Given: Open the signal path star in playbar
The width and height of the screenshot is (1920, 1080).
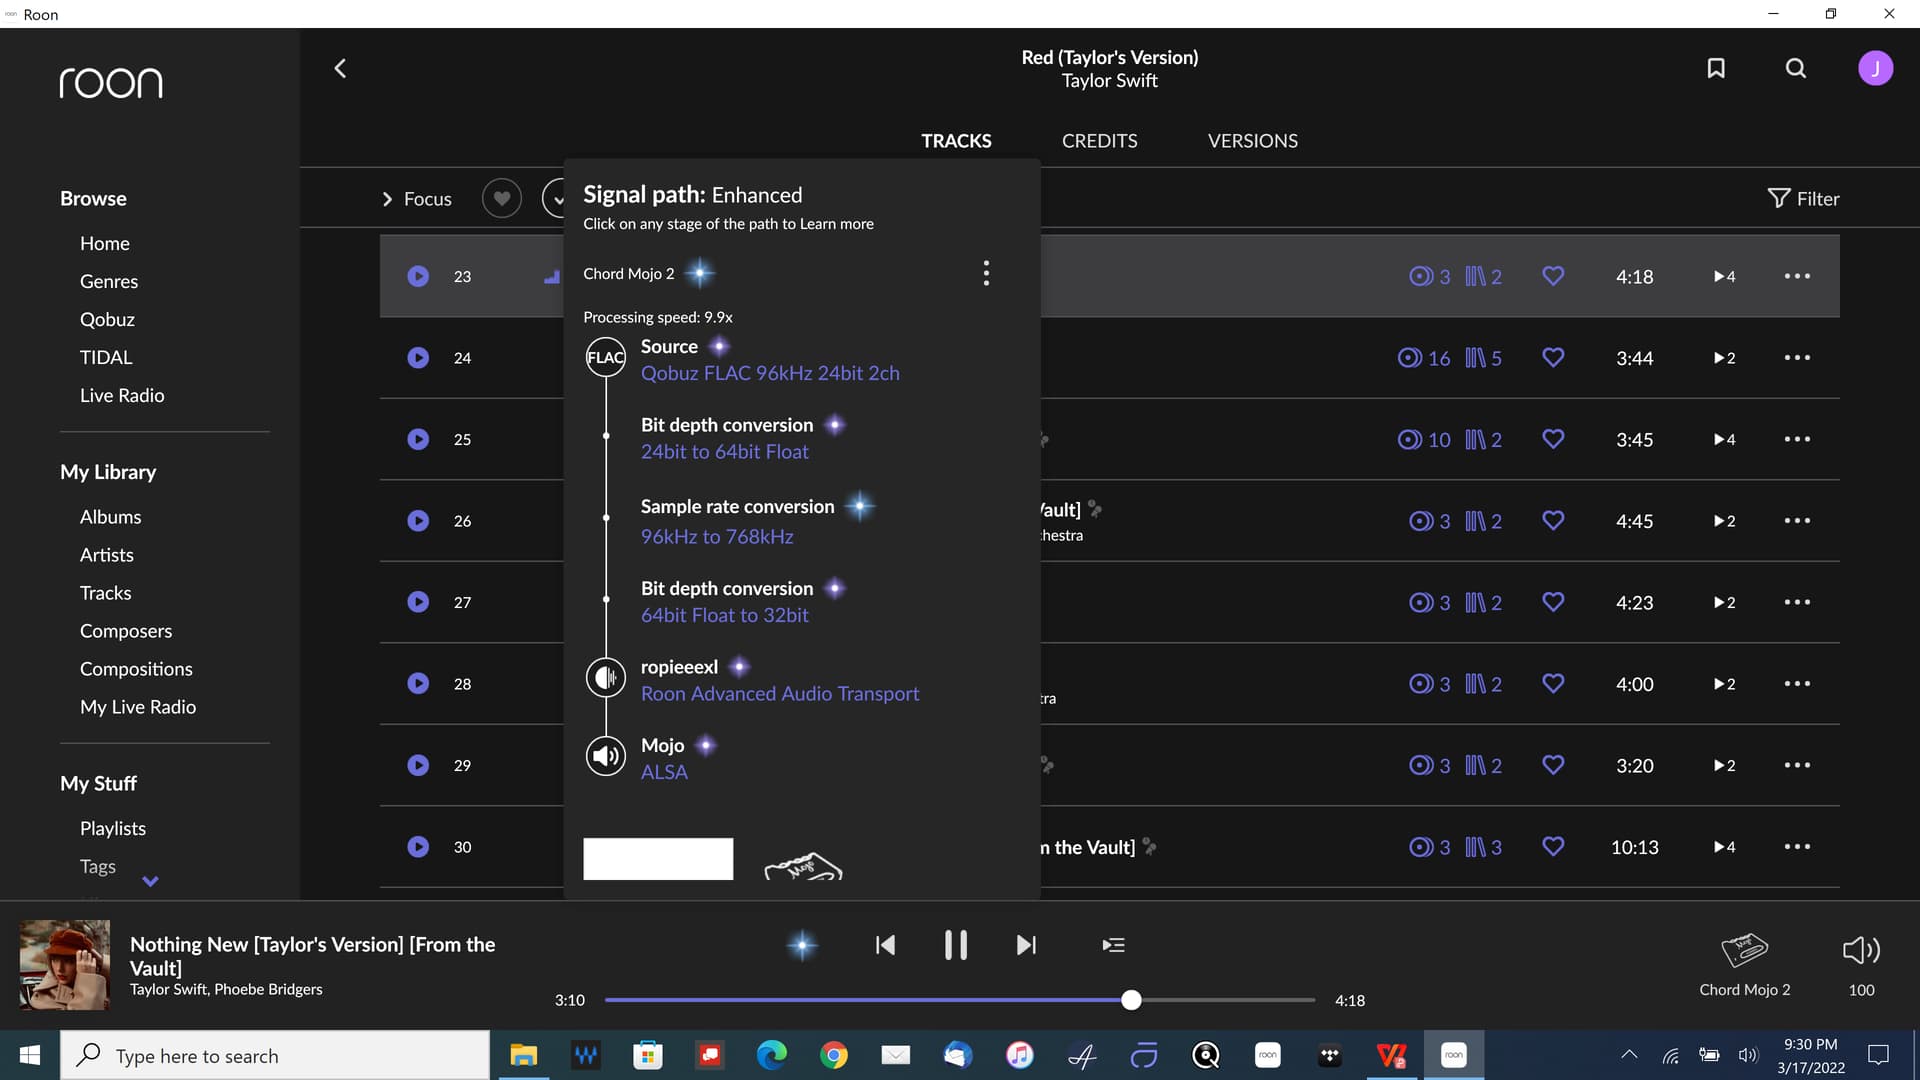Looking at the screenshot, I should tap(802, 945).
